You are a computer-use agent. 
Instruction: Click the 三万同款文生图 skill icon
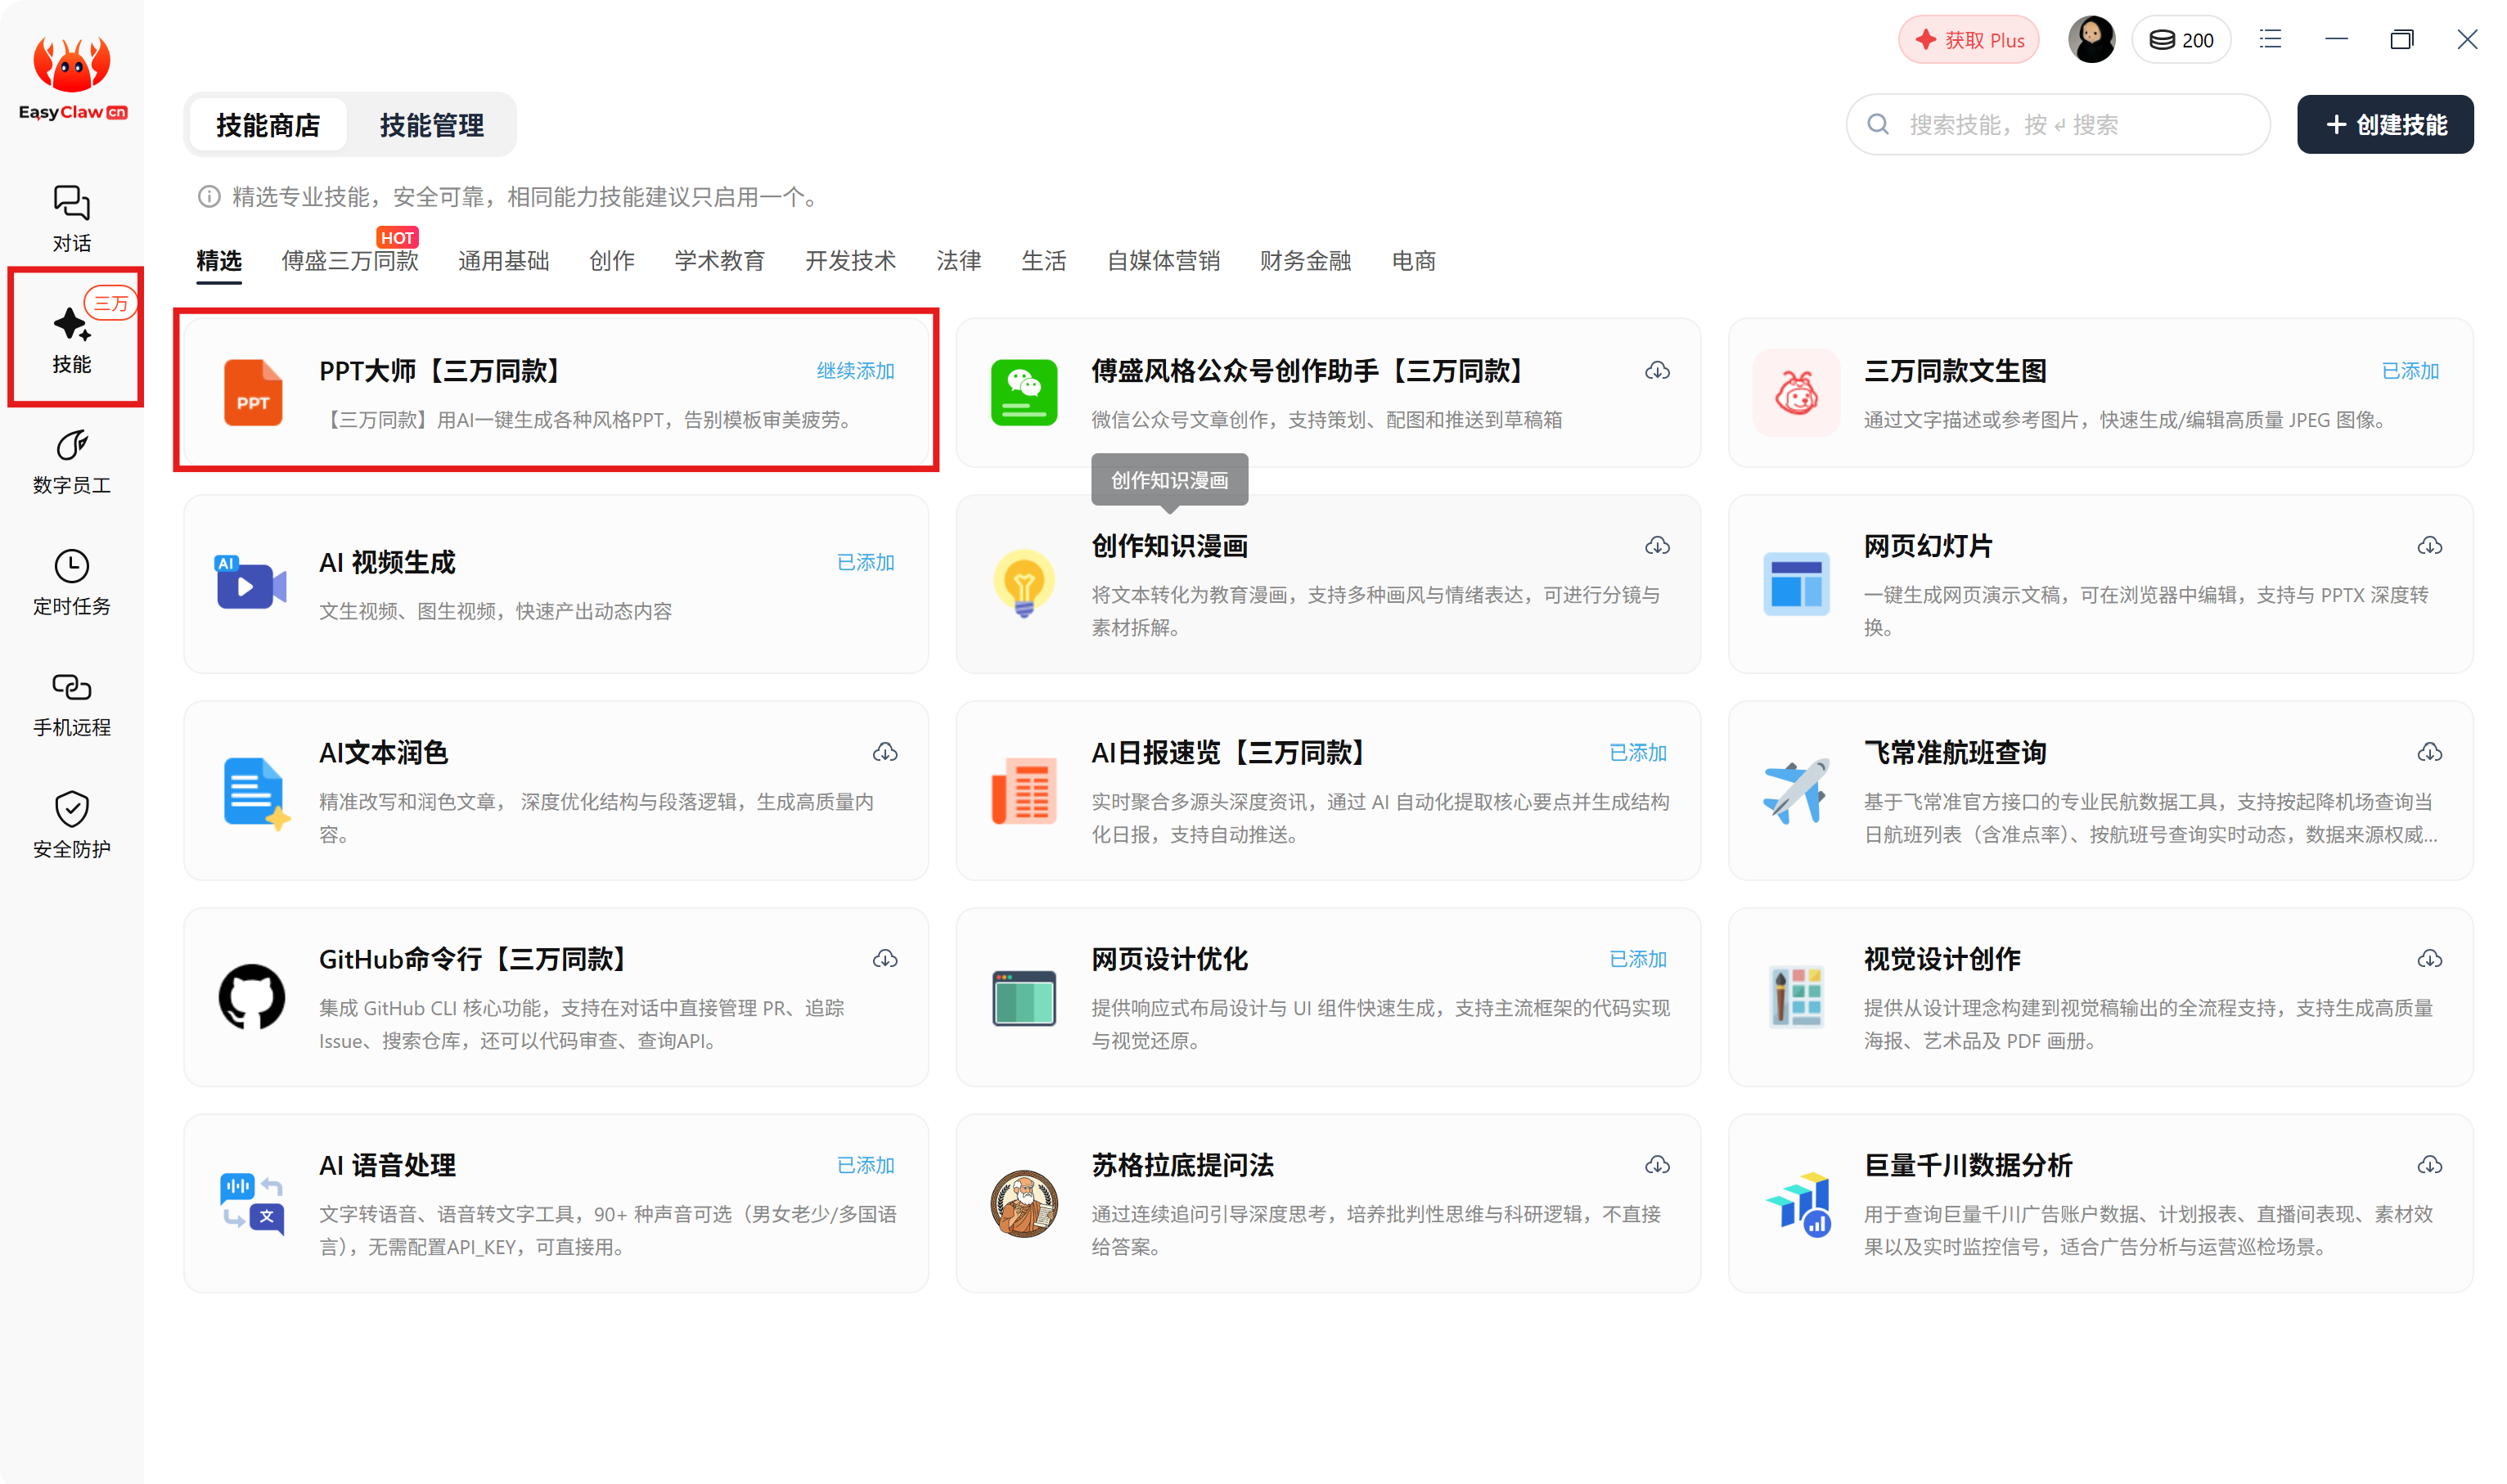[1796, 392]
